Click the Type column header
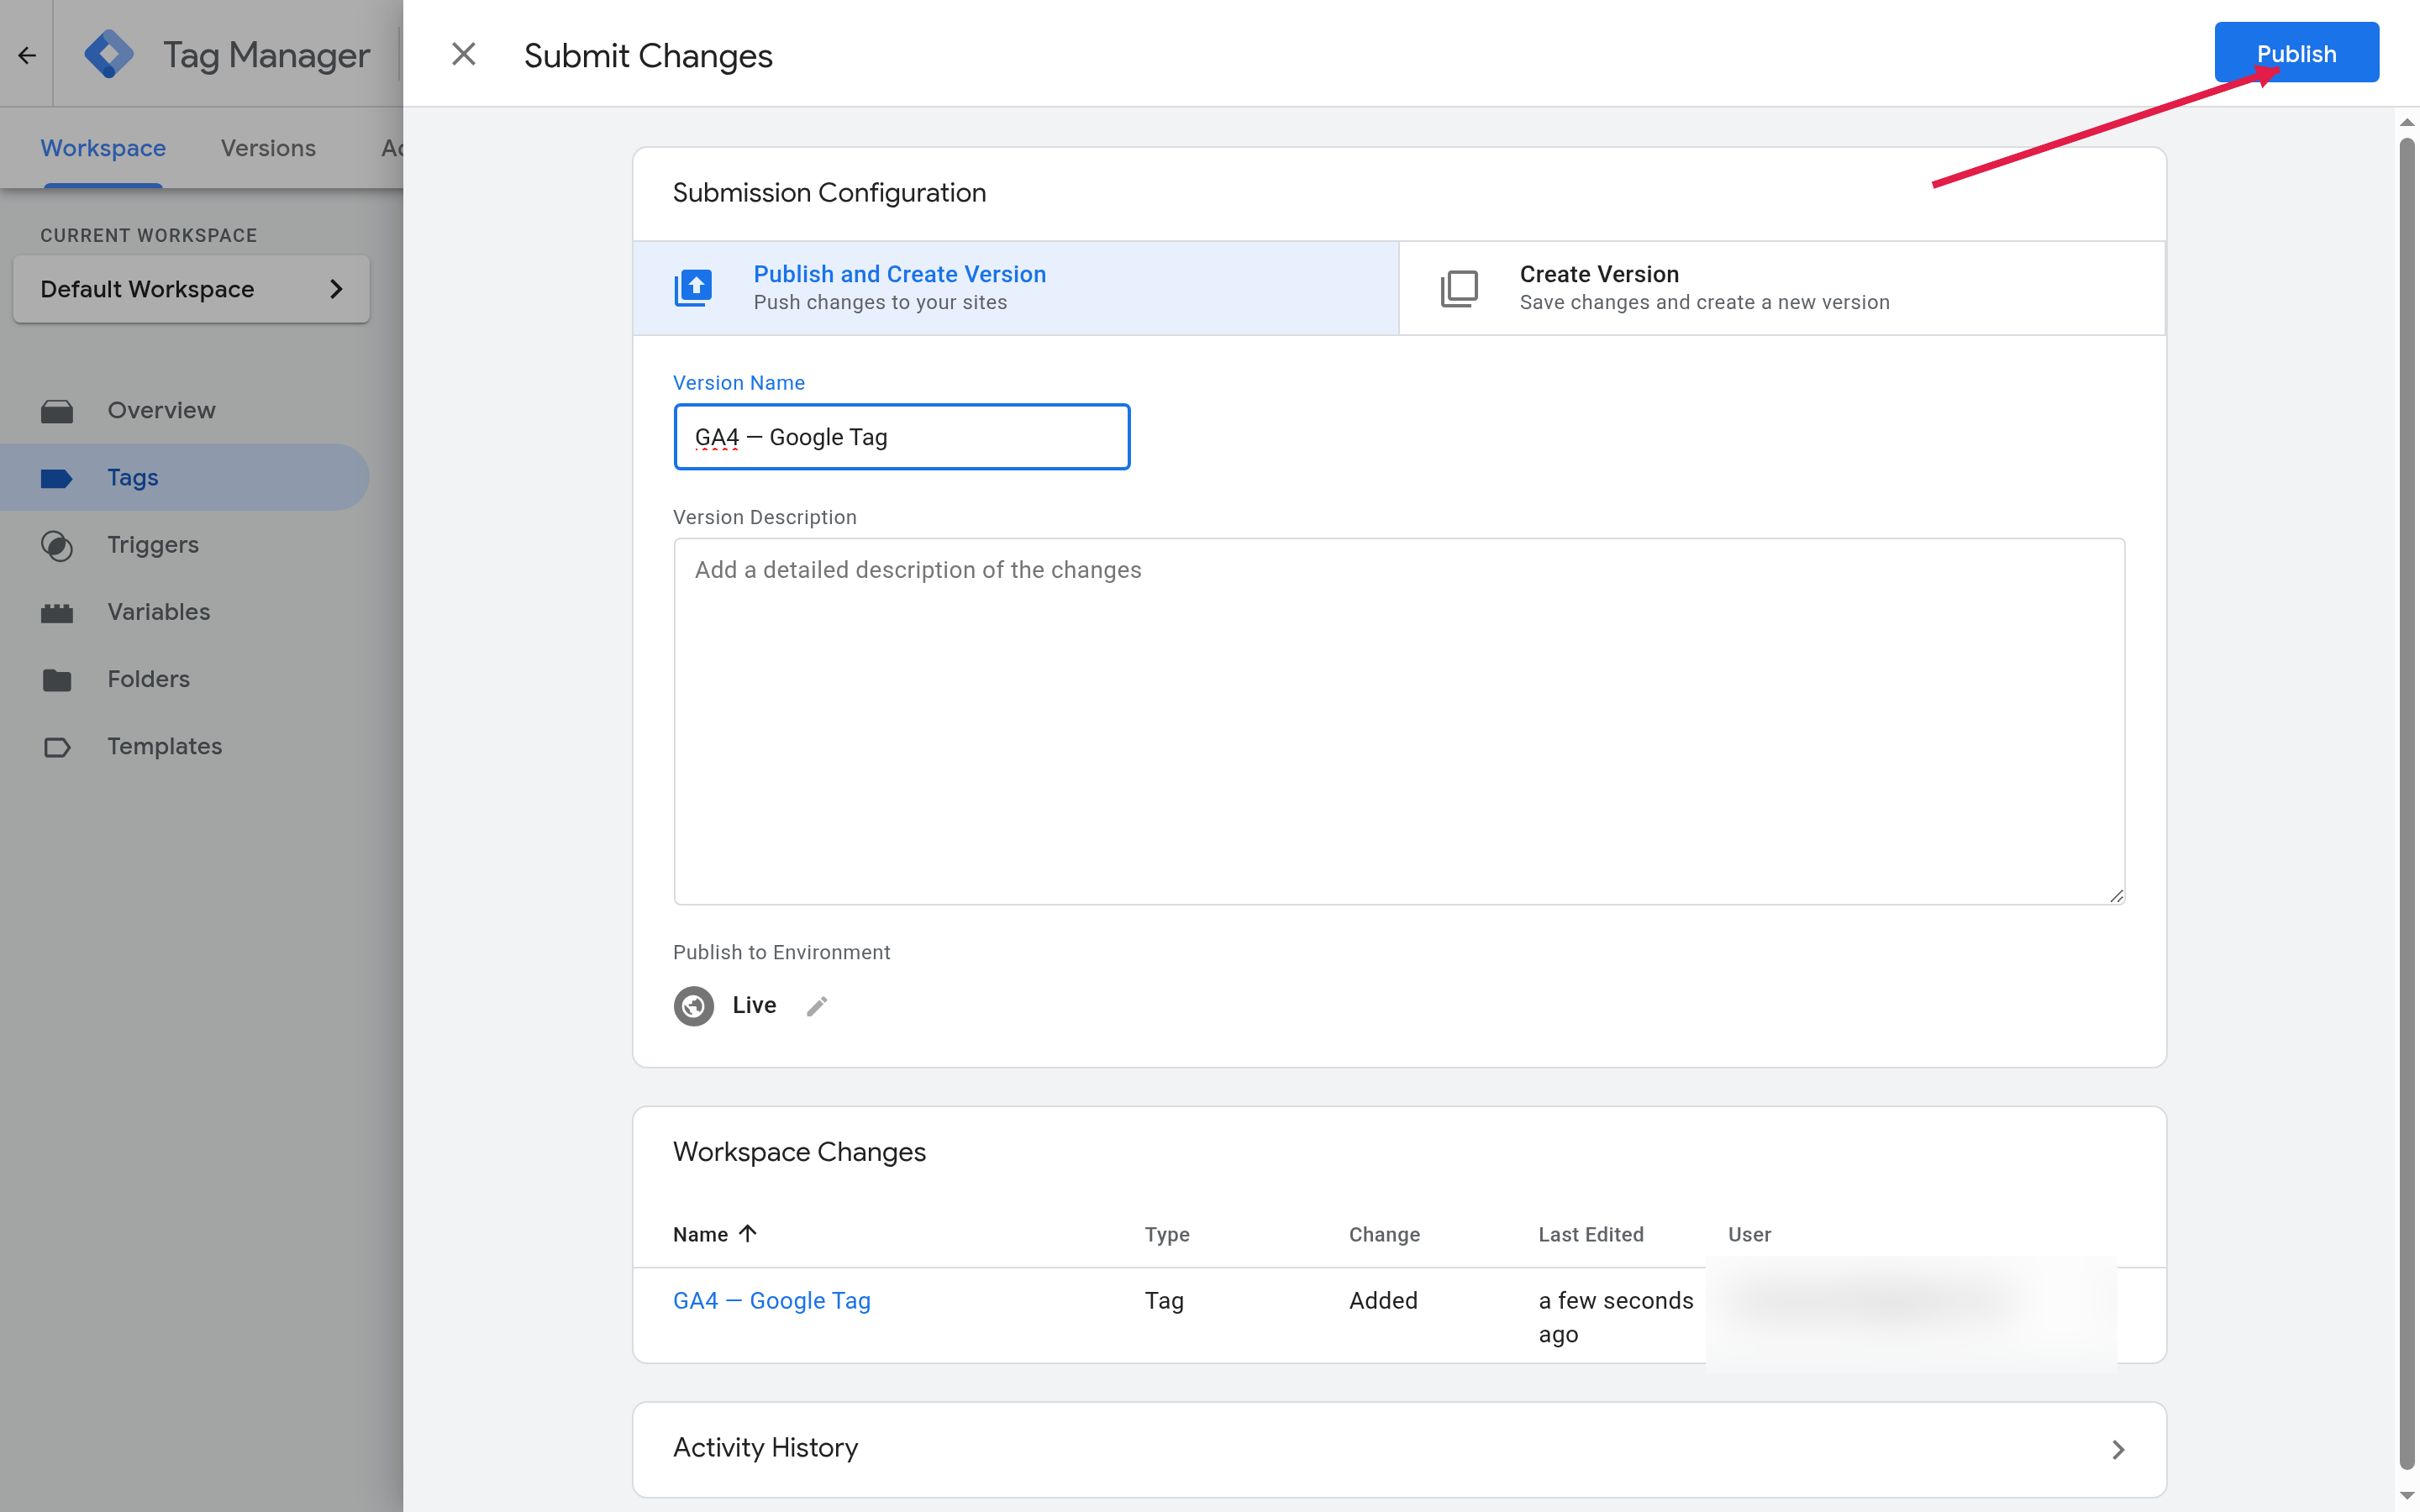2420x1512 pixels. click(1167, 1234)
